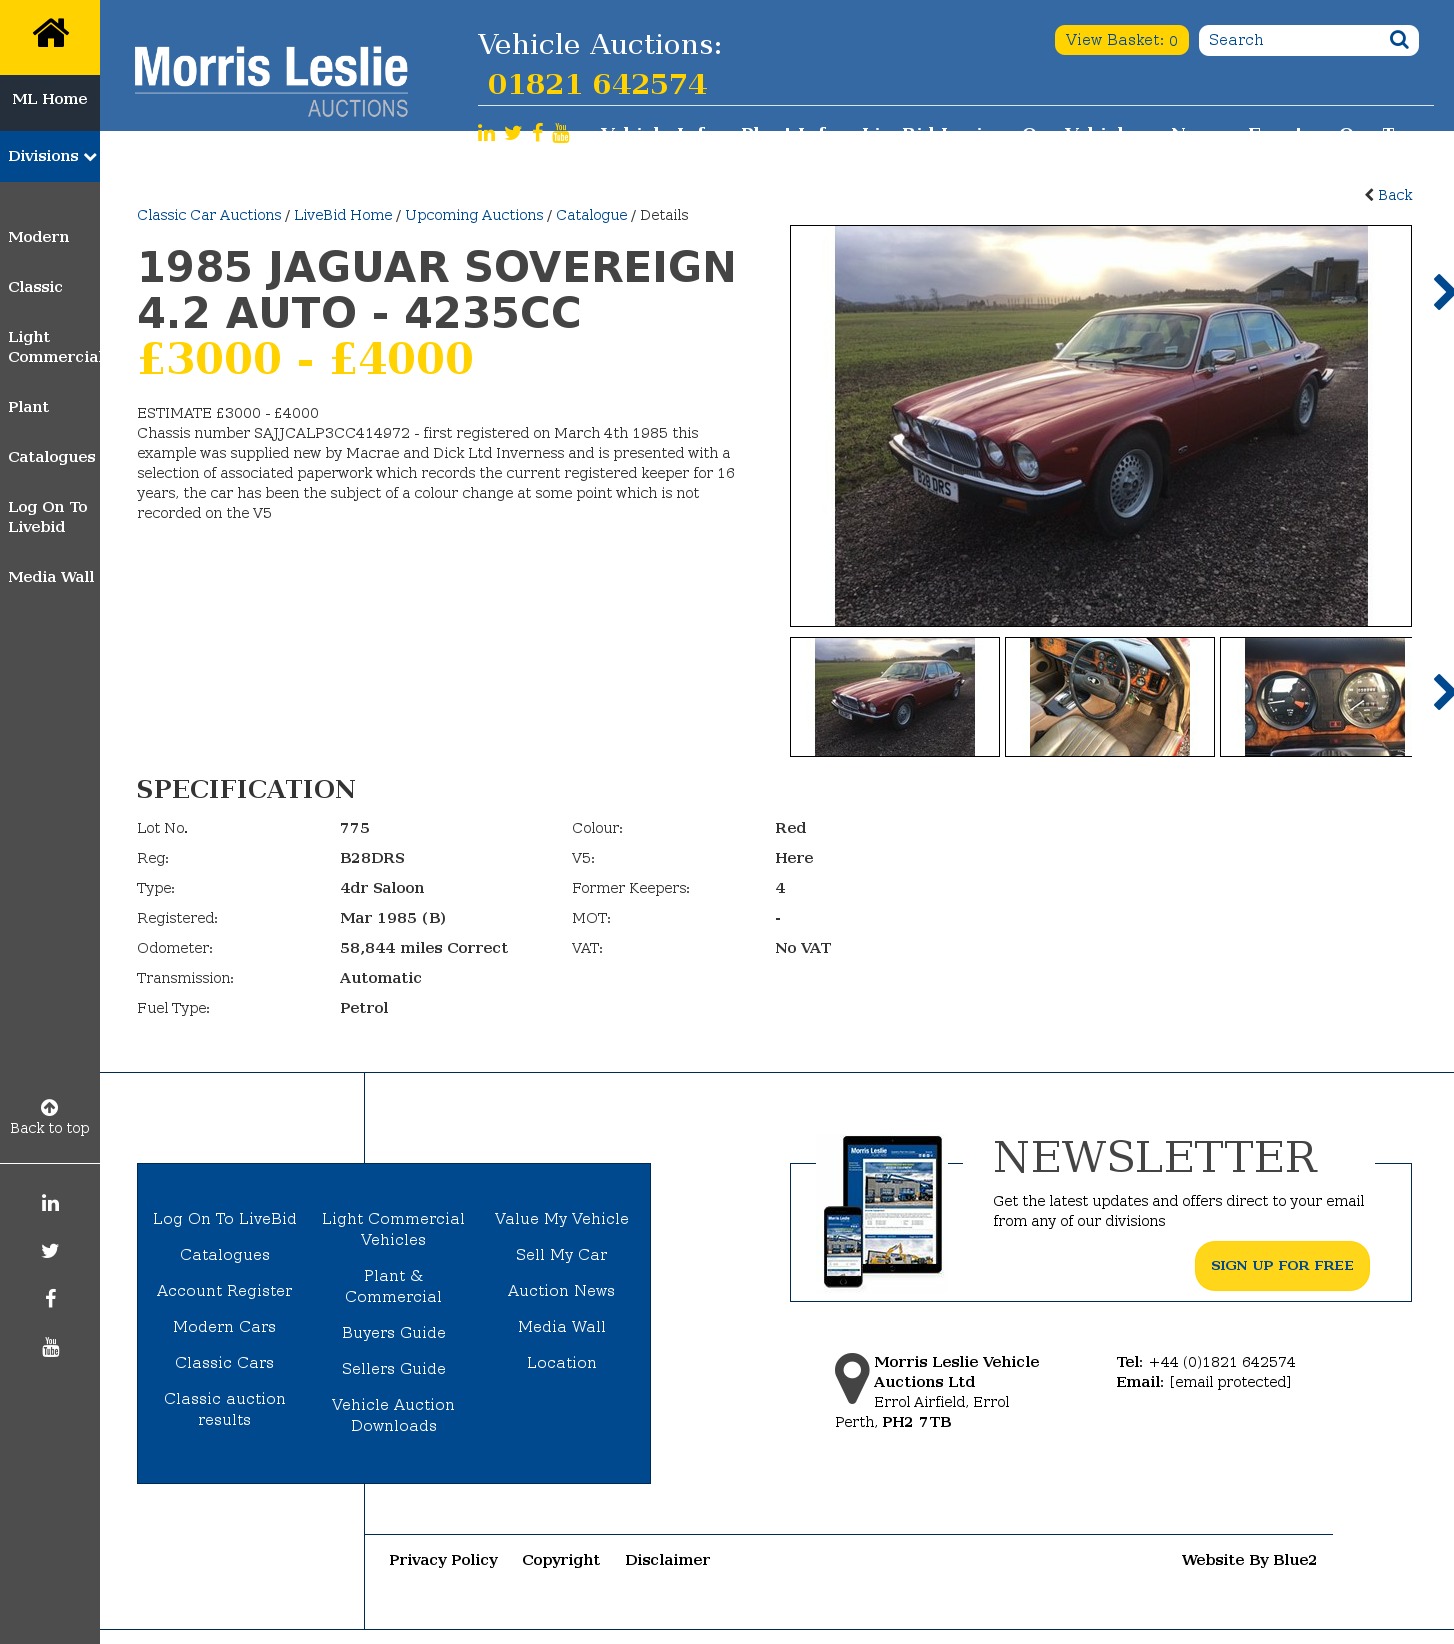
Task: Select red Jaguar exterior thumbnail
Action: pyautogui.click(x=895, y=697)
